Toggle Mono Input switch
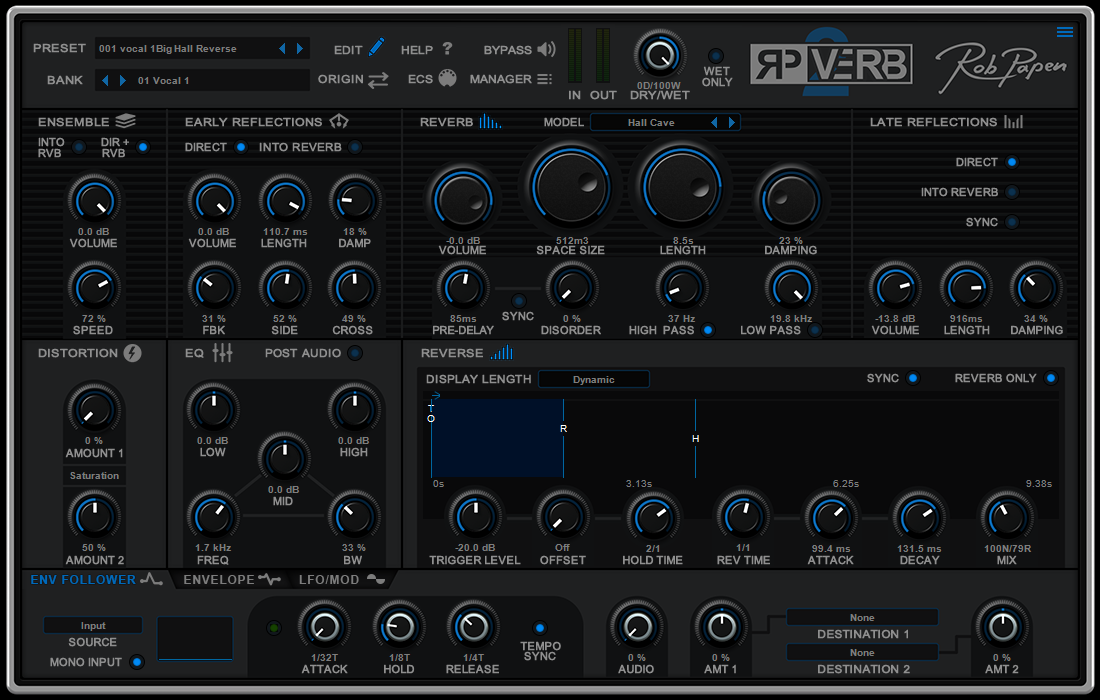Viewport: 1100px width, 700px height. [x=137, y=661]
